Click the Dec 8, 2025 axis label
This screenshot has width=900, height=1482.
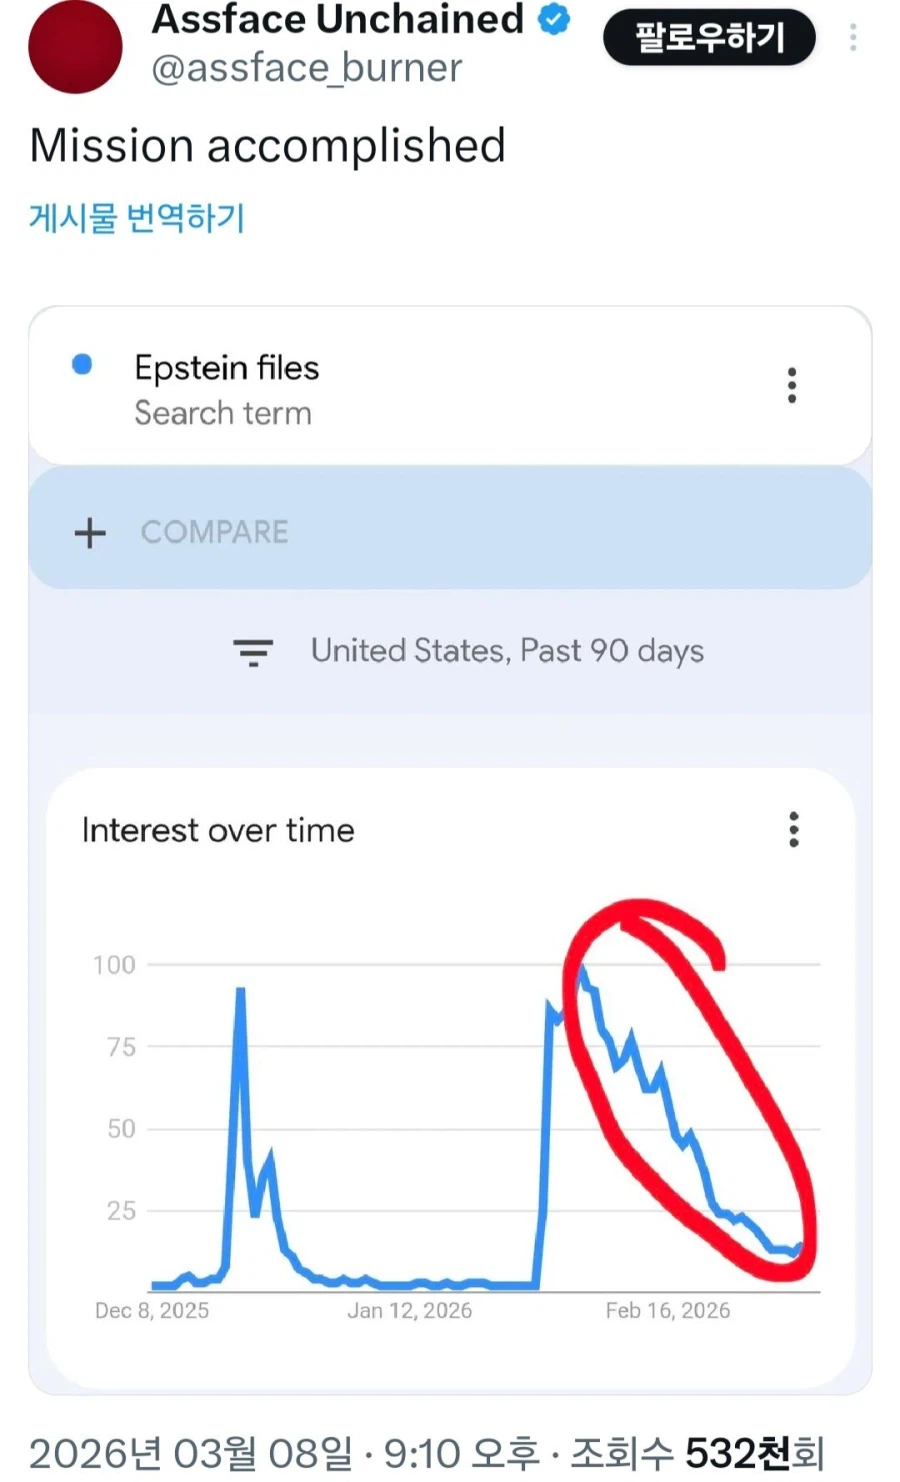152,1310
